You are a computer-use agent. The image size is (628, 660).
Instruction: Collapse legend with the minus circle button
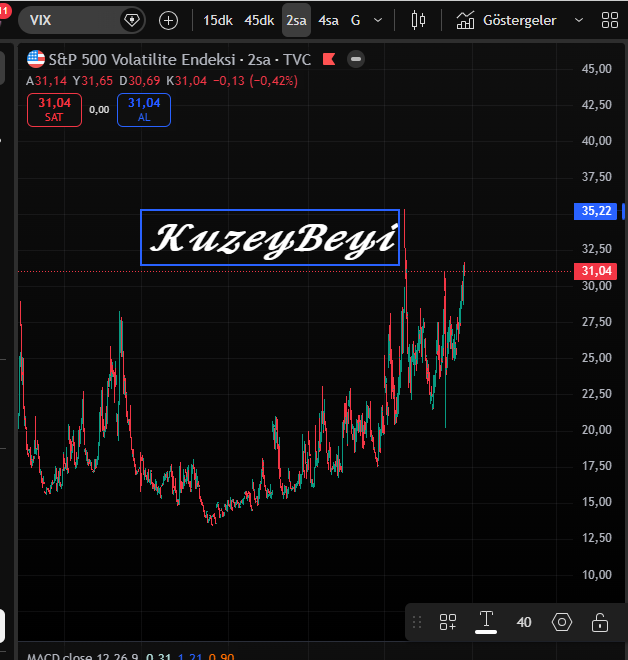point(356,59)
